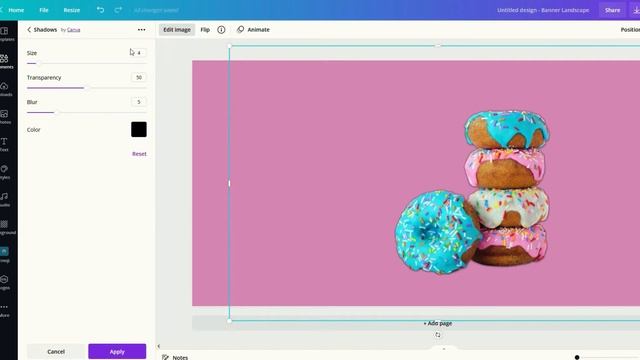The height and width of the screenshot is (360, 640).
Task: Open the Background sidebar tab
Action: tap(5, 227)
